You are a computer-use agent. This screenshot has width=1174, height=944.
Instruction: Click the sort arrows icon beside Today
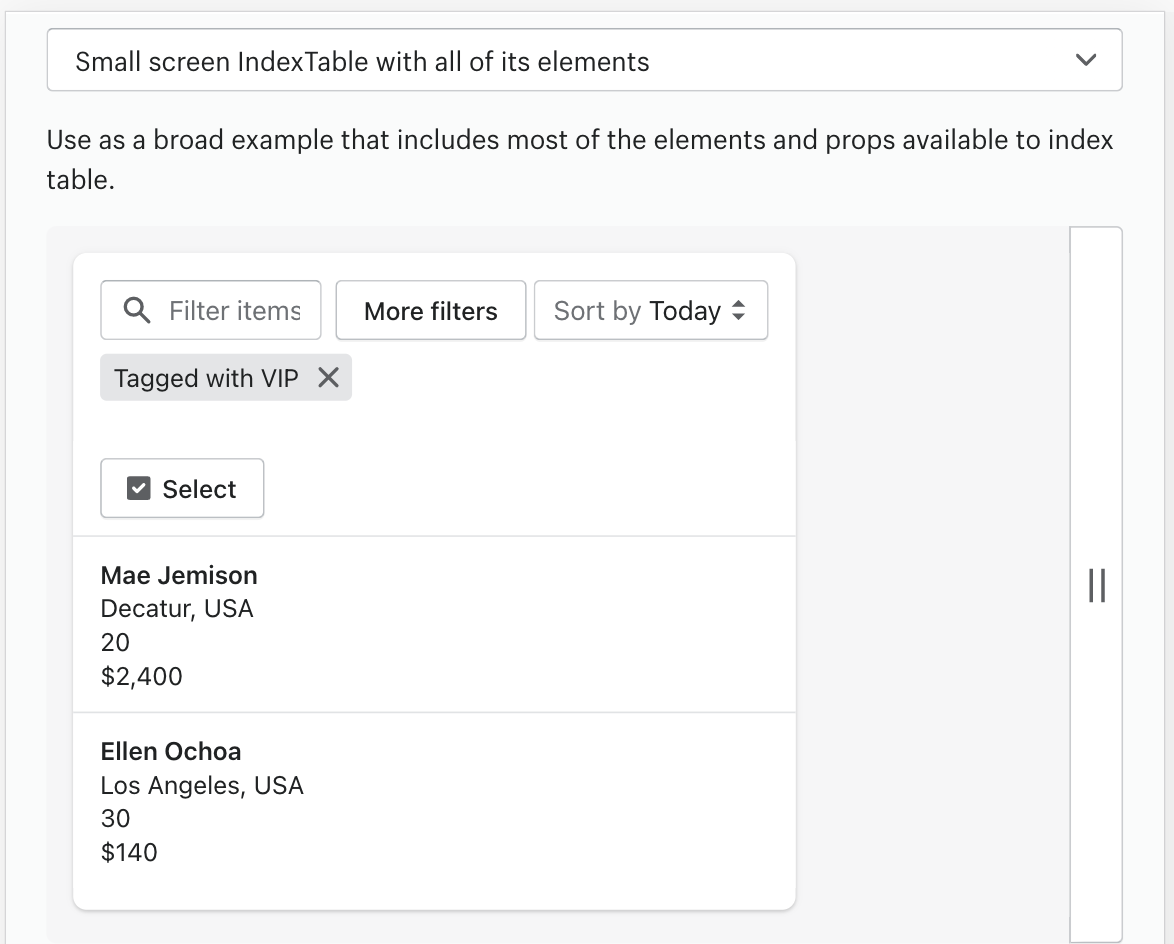(738, 311)
